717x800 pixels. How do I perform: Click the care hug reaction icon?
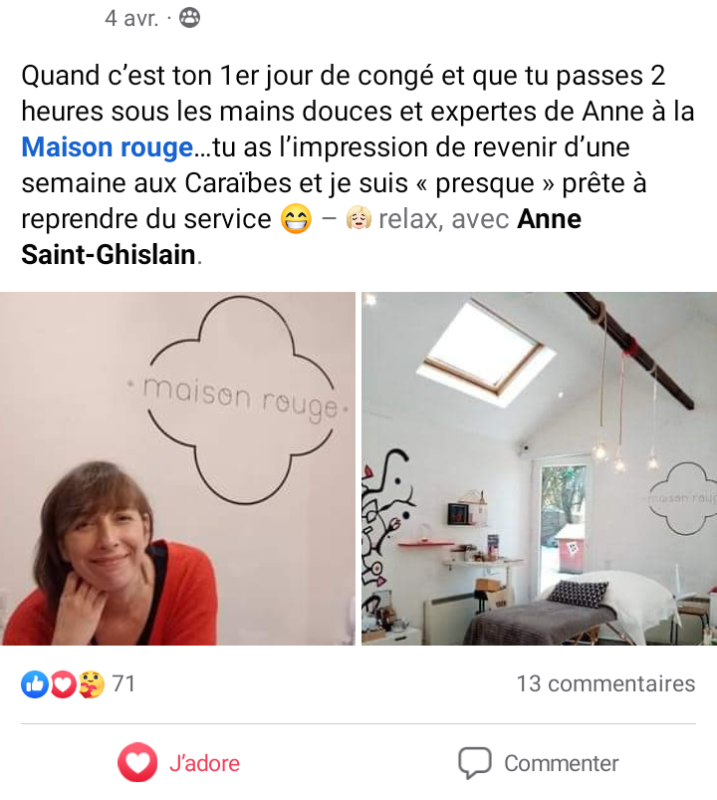pos(91,684)
